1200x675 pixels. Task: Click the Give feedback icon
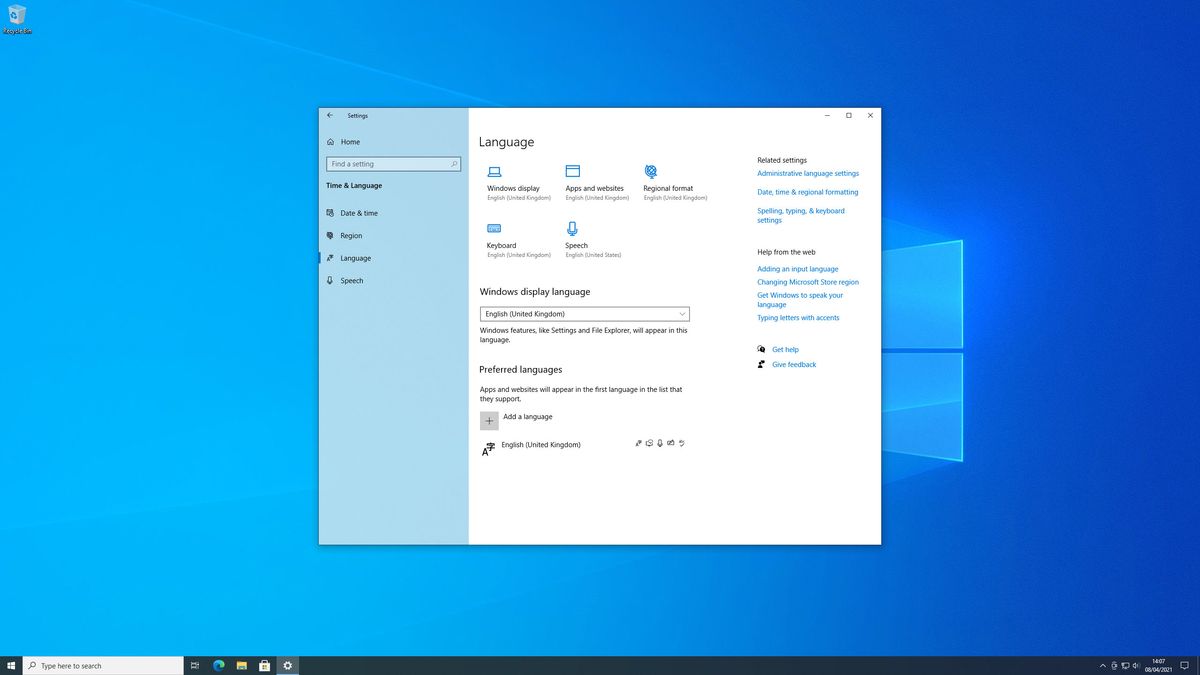point(761,364)
